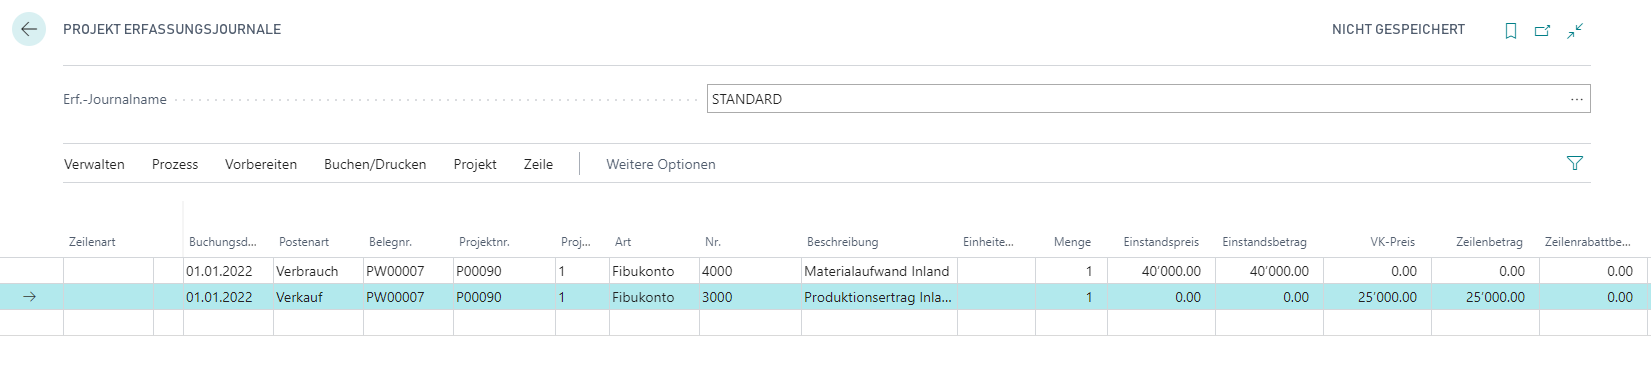Click the Einstandspreis column header
Viewport: 1651px width, 371px height.
(1161, 242)
